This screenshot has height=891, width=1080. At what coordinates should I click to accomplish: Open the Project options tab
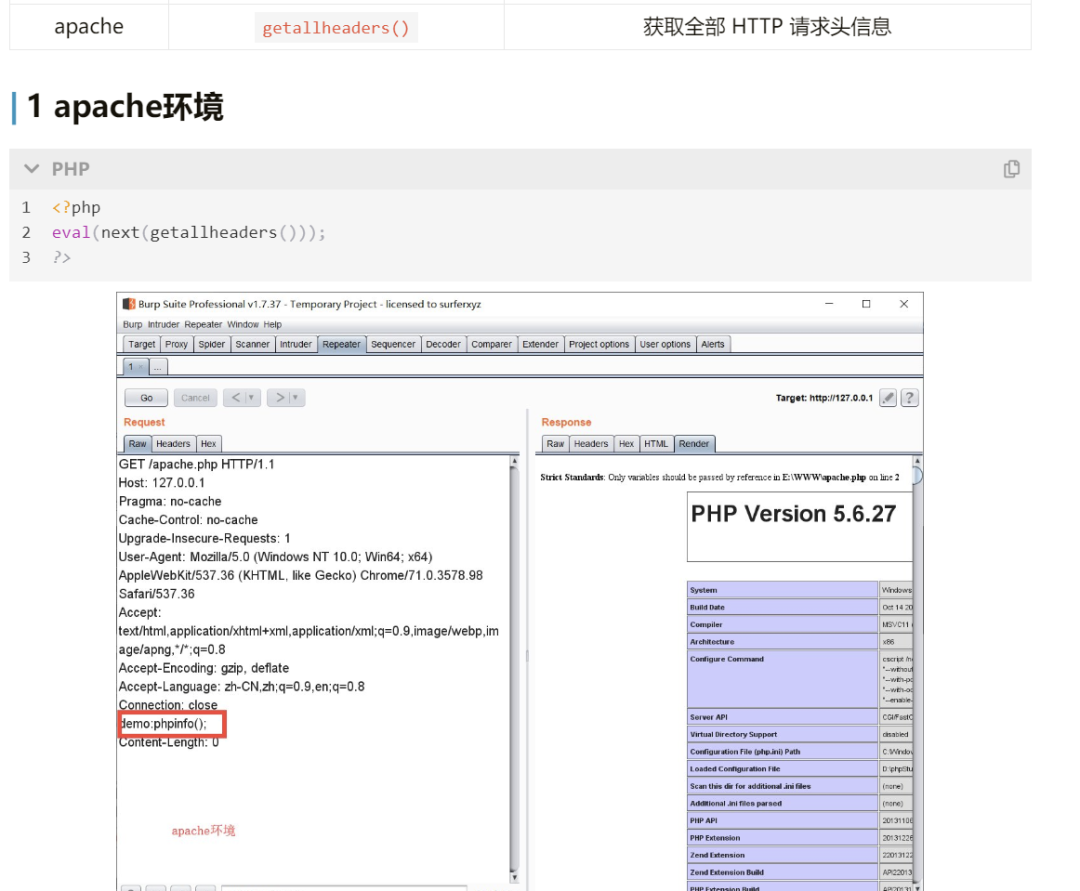(x=599, y=344)
